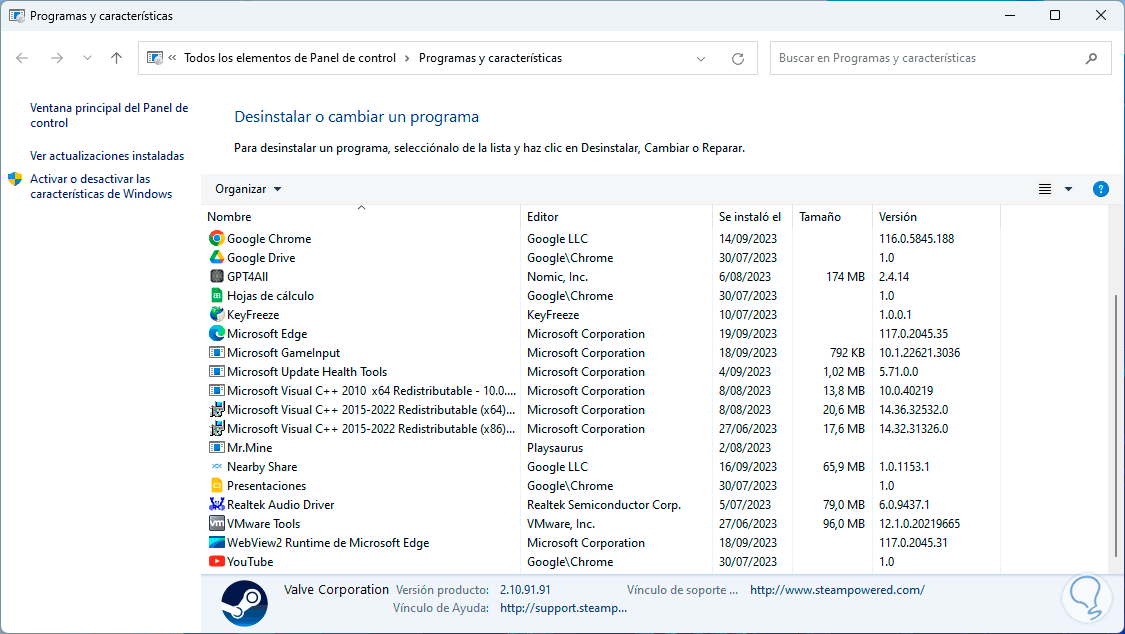Viewport: 1125px width, 634px height.
Task: Click the Steam logo in details pane
Action: (x=245, y=603)
